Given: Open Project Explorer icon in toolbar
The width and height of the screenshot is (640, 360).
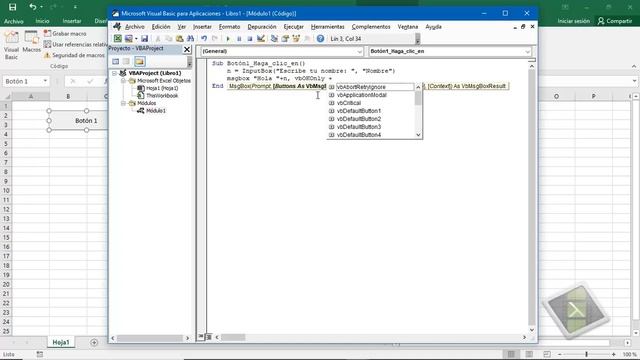Looking at the screenshot, I should point(274,38).
